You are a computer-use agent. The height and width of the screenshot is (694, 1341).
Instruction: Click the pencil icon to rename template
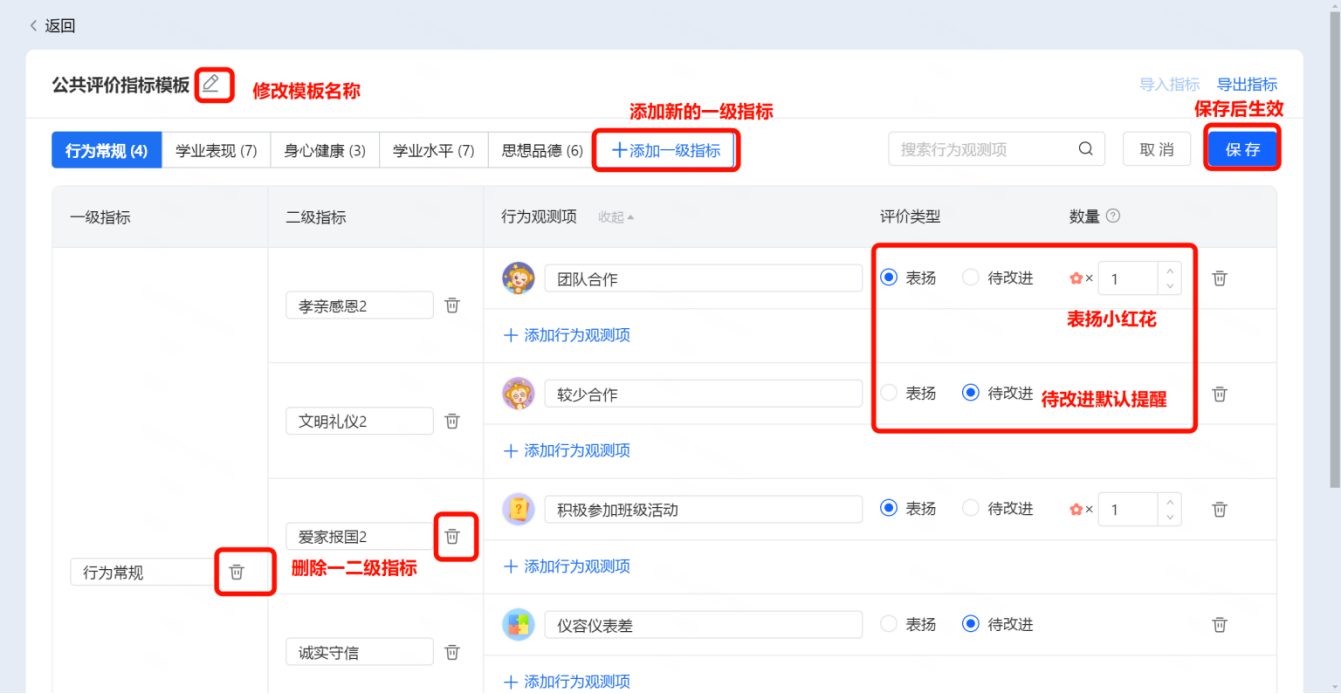211,84
